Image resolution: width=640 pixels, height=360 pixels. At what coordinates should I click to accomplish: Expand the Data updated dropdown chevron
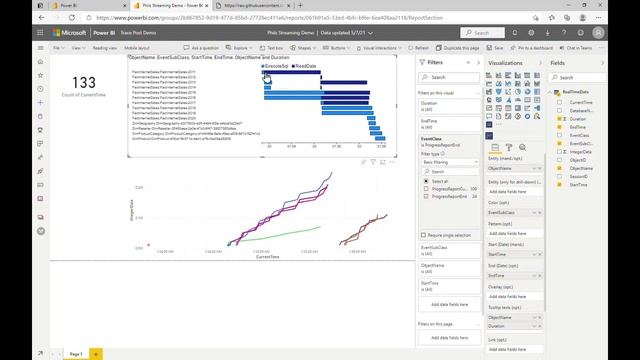click(x=371, y=33)
